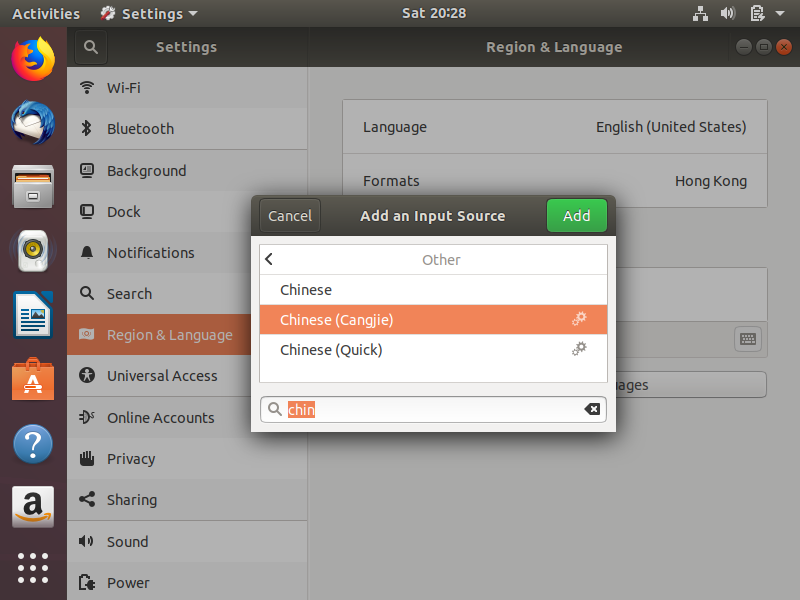800x600 pixels.
Task: Click the Wi-Fi signal icon in sidebar
Action: click(x=87, y=87)
